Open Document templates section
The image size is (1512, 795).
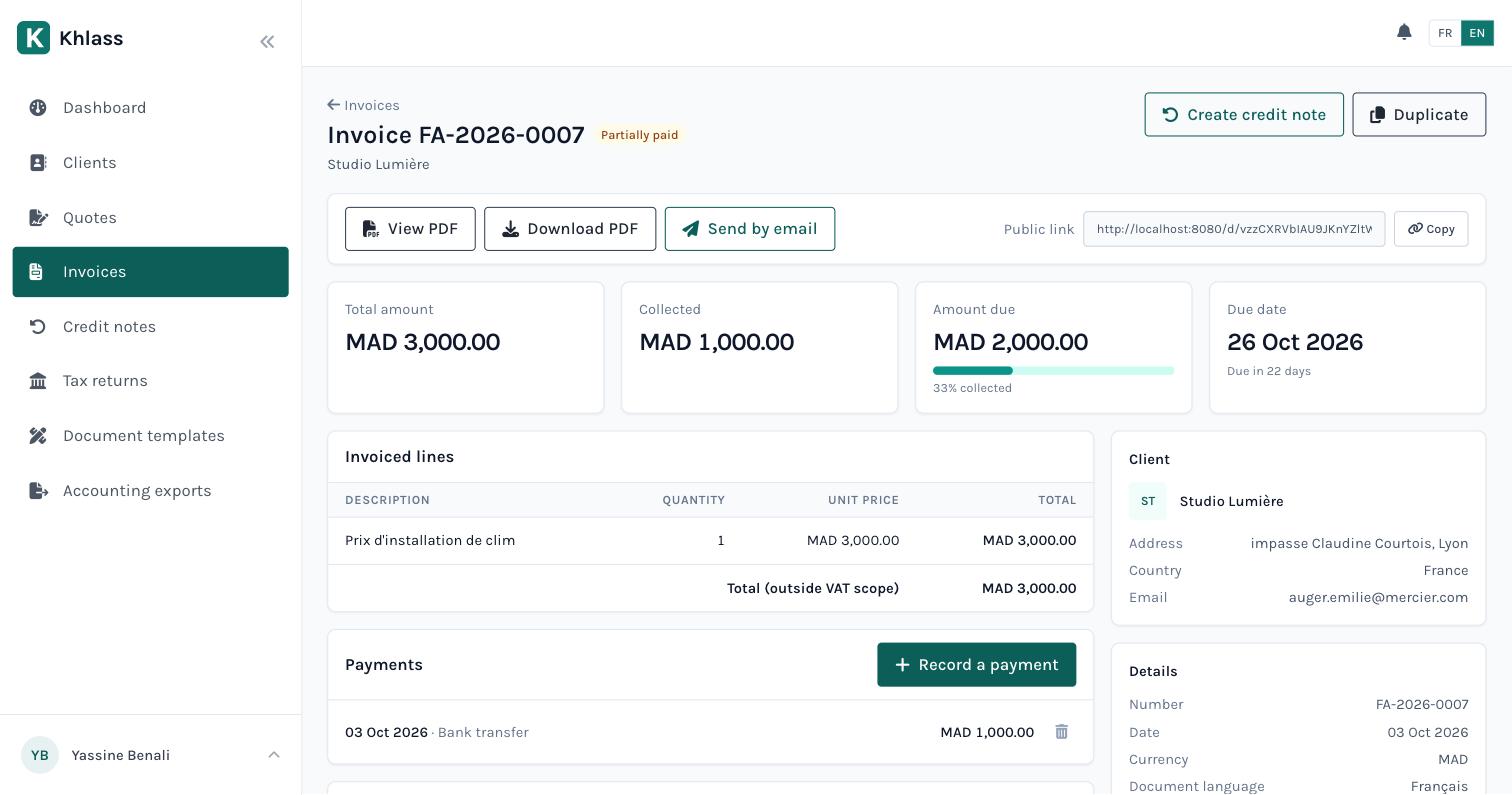[x=150, y=436]
